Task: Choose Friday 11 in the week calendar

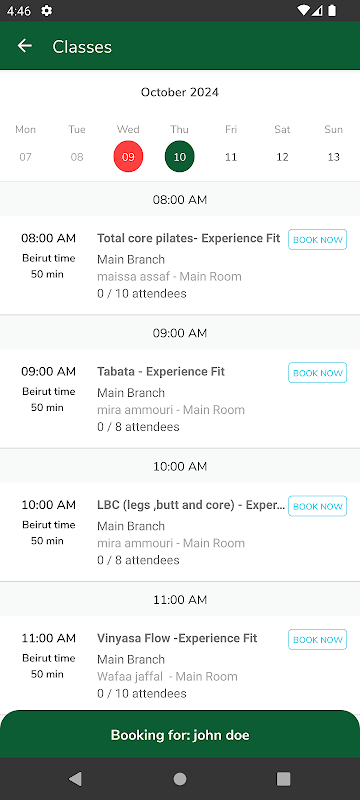Action: pyautogui.click(x=231, y=157)
